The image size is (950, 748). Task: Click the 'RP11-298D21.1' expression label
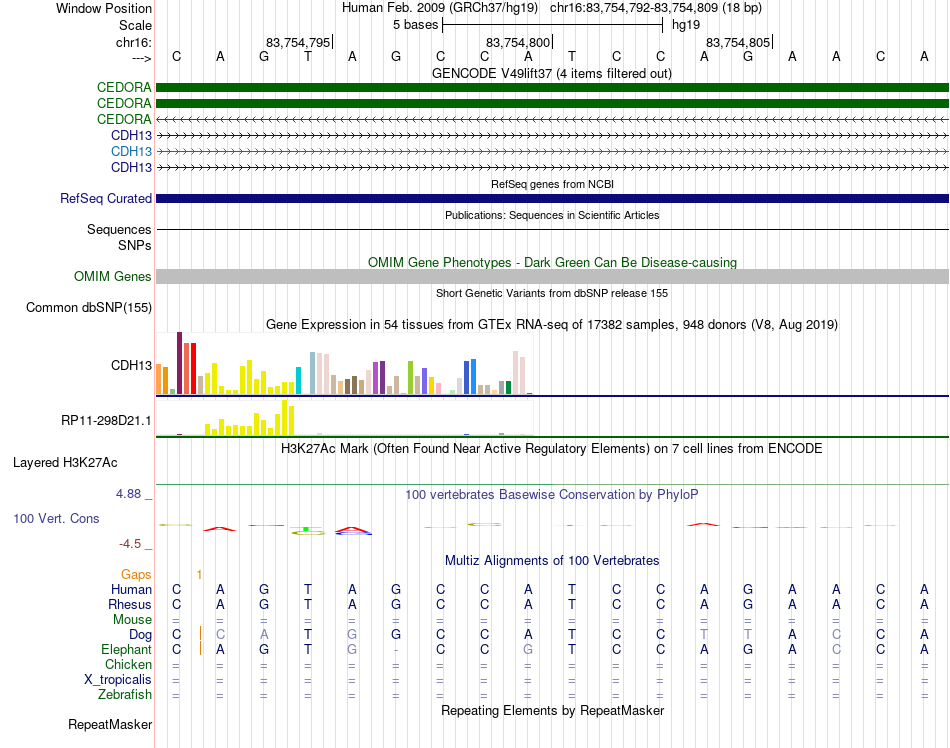(x=106, y=420)
